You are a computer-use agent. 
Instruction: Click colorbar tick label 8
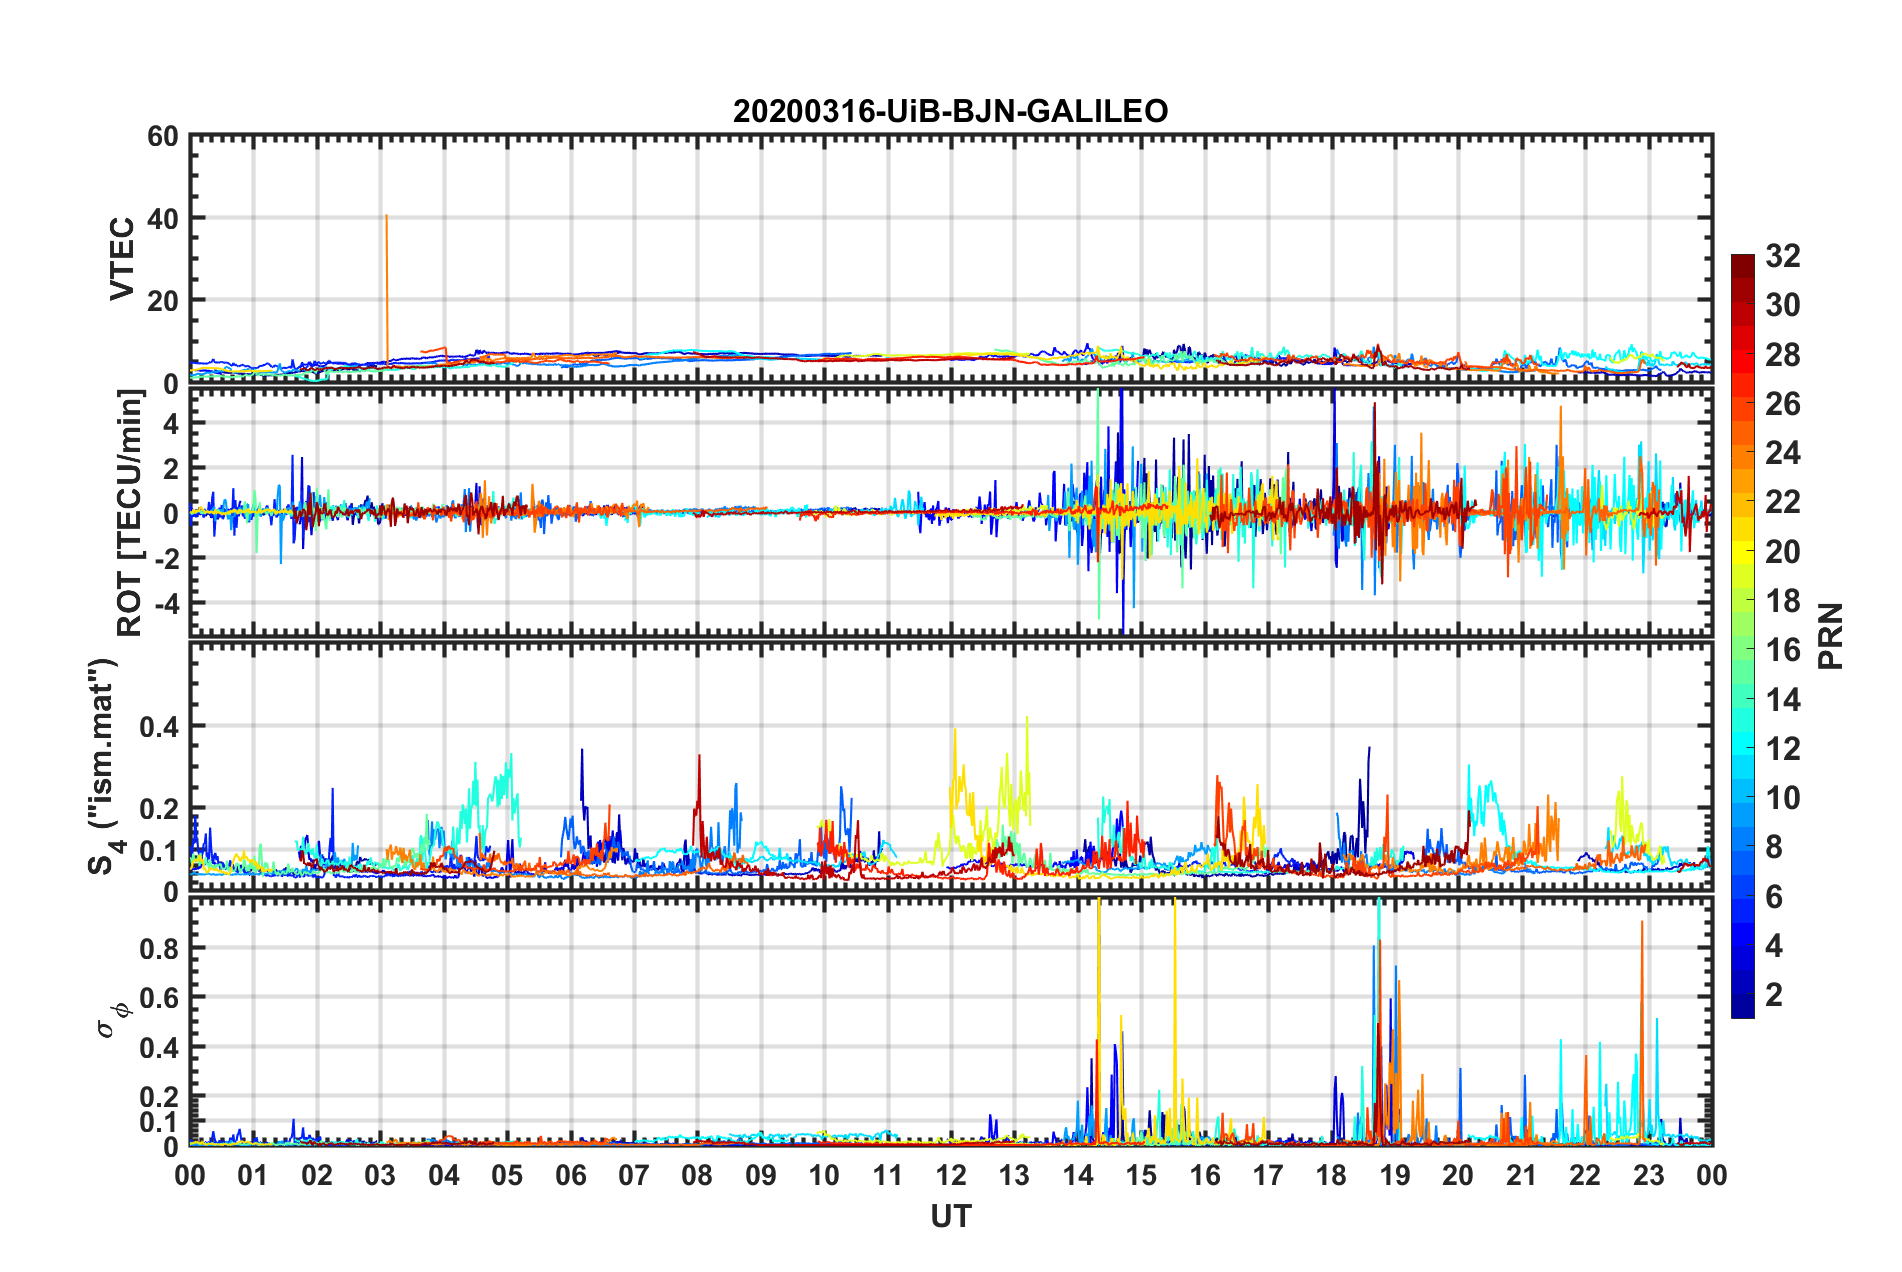coord(1773,847)
